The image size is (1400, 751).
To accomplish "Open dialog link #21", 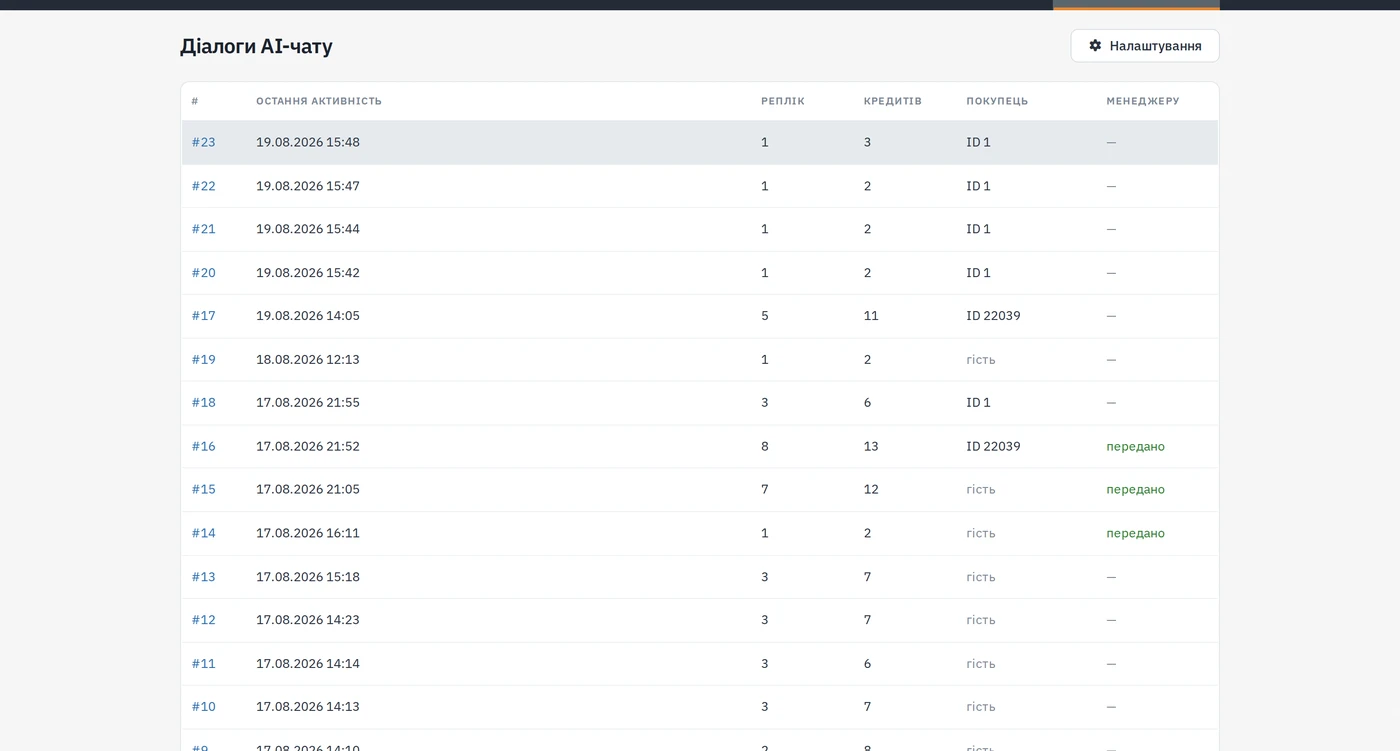I will pos(204,229).
